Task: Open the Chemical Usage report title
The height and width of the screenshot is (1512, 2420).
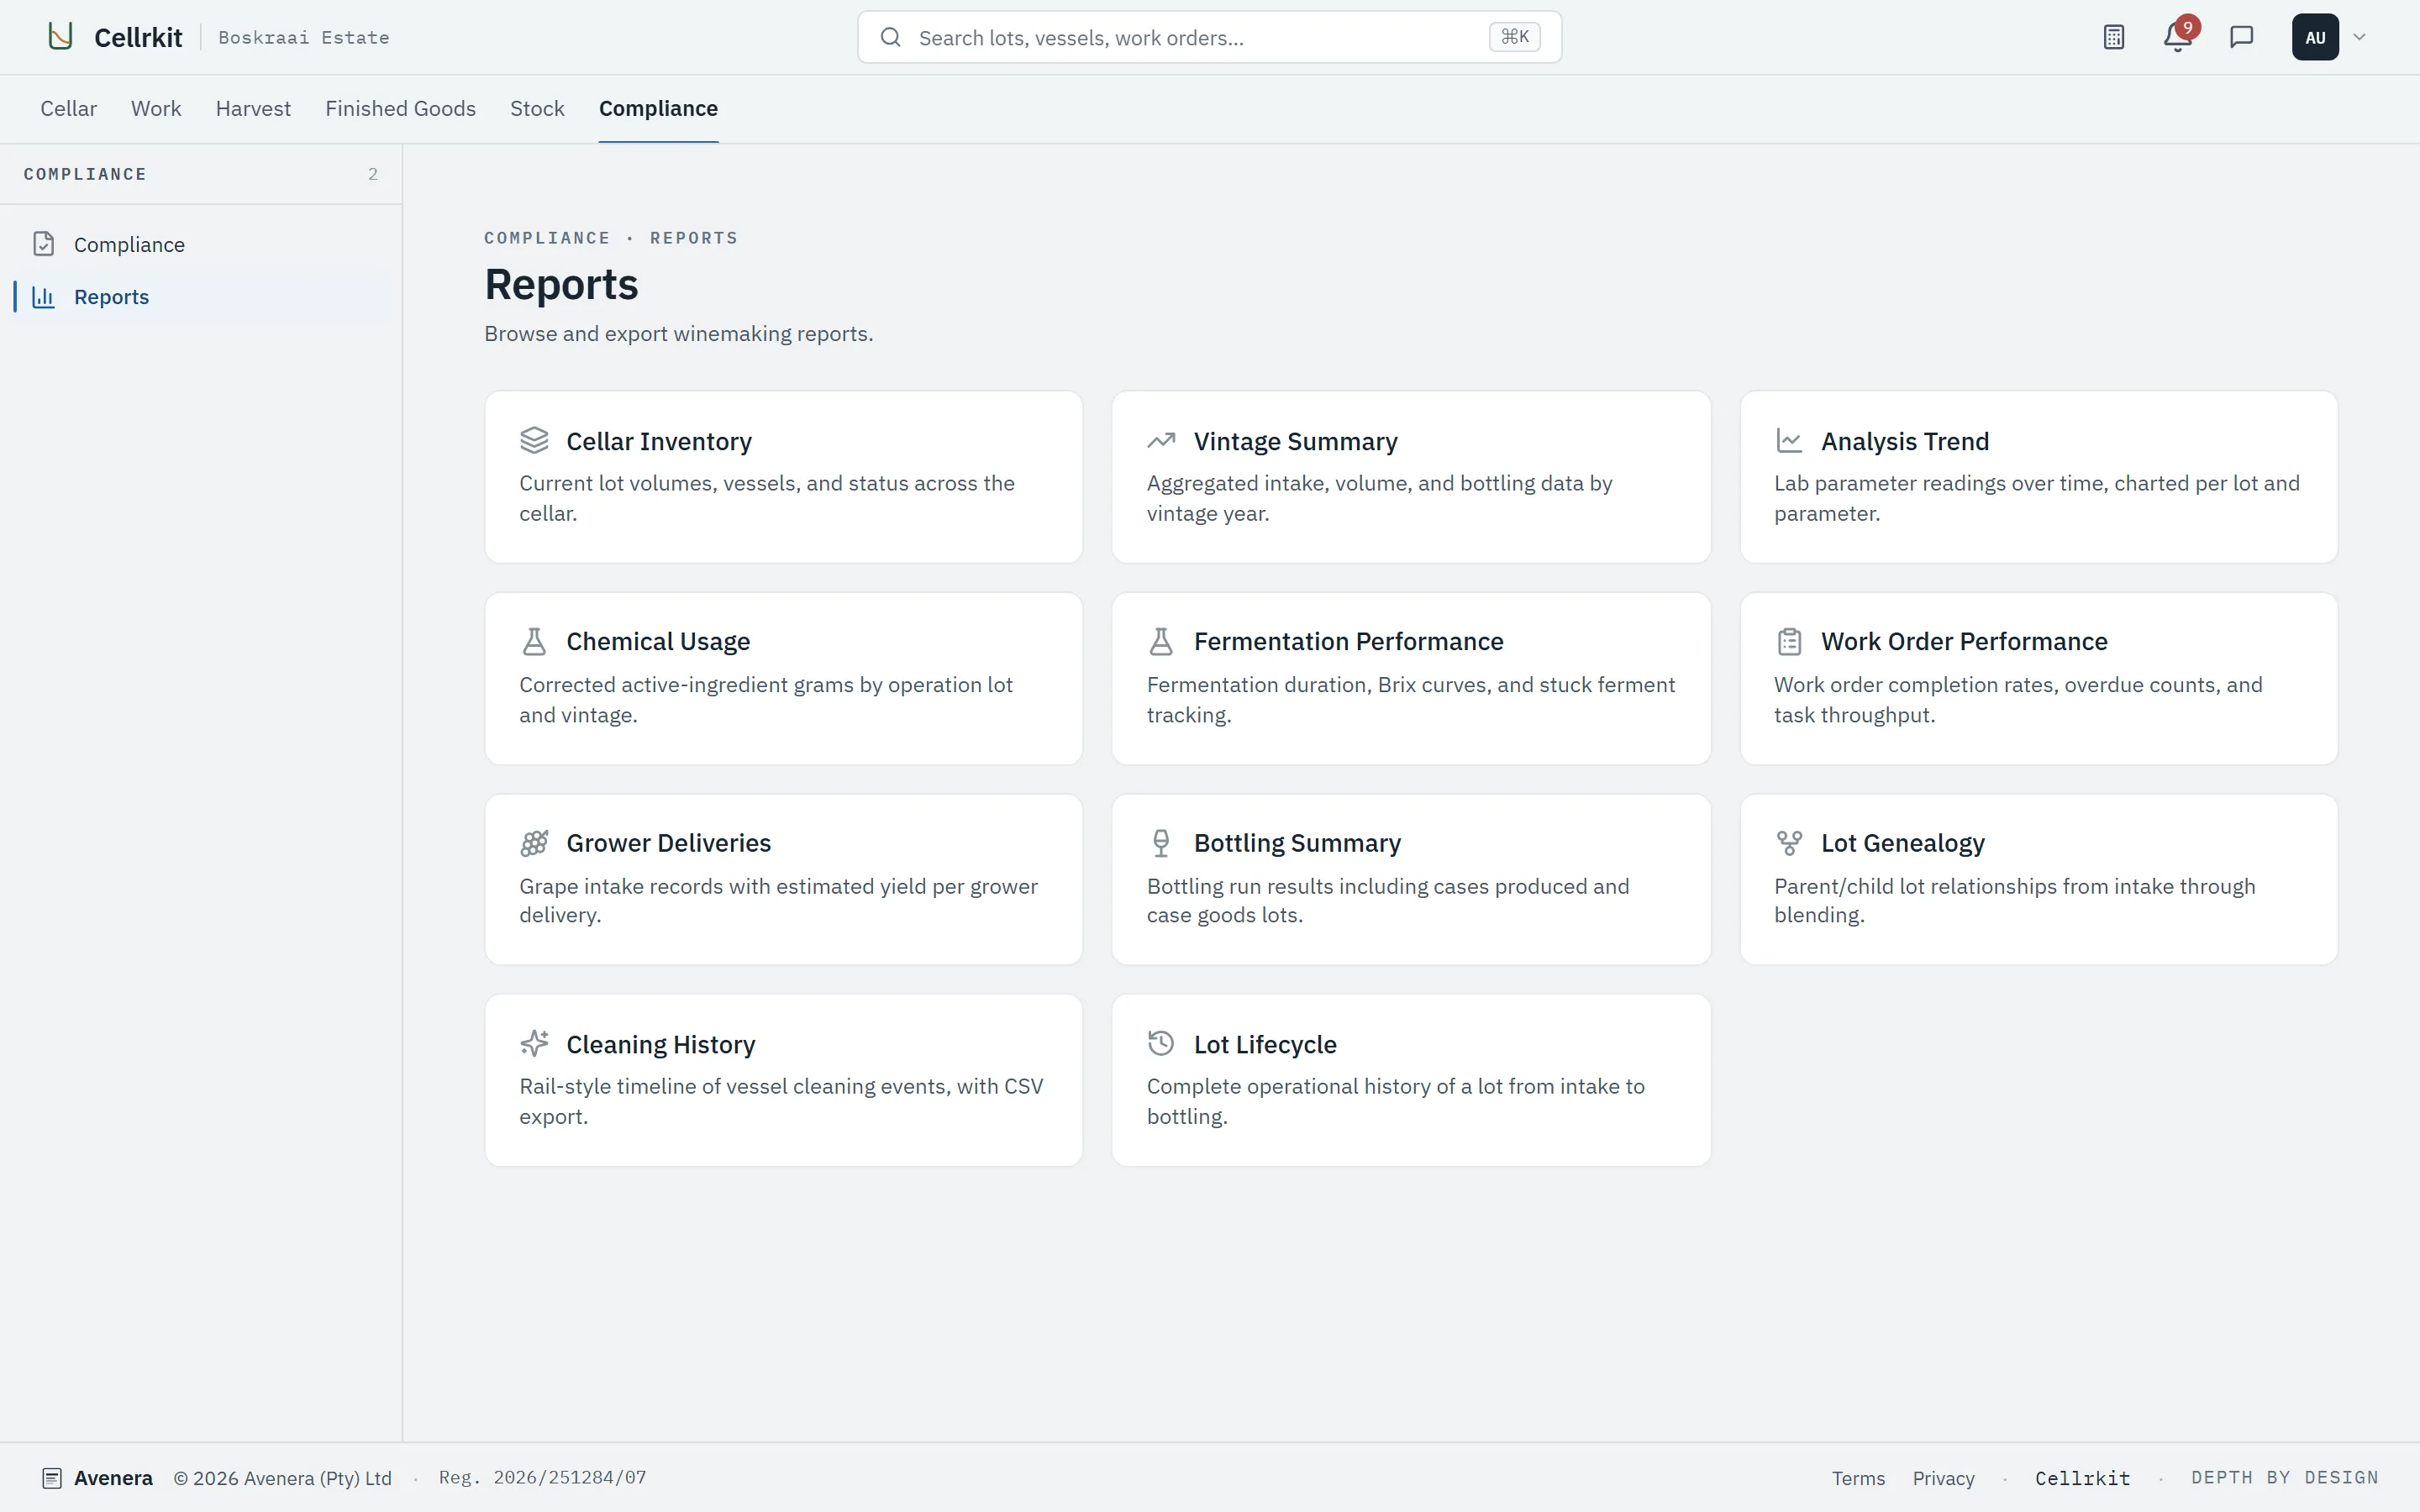Action: (x=658, y=641)
